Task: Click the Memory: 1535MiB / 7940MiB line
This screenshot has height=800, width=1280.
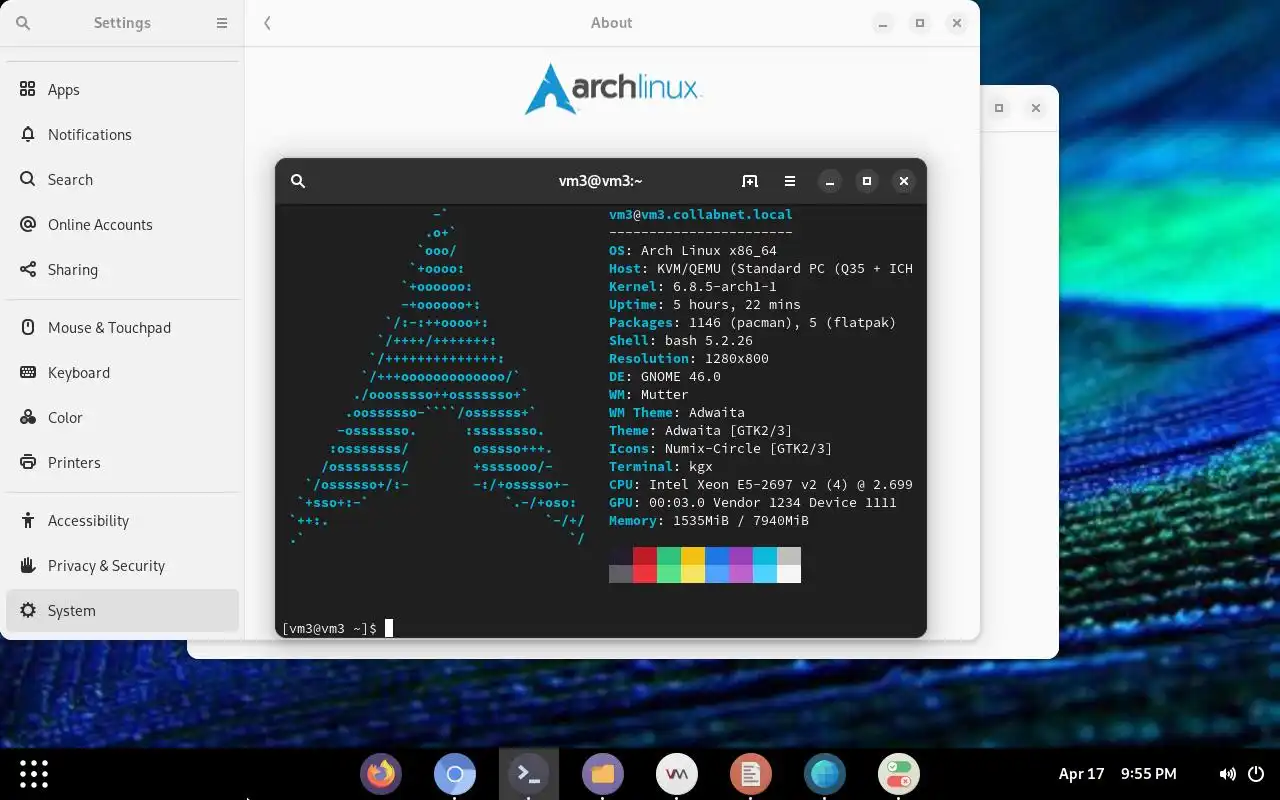Action: (x=708, y=520)
